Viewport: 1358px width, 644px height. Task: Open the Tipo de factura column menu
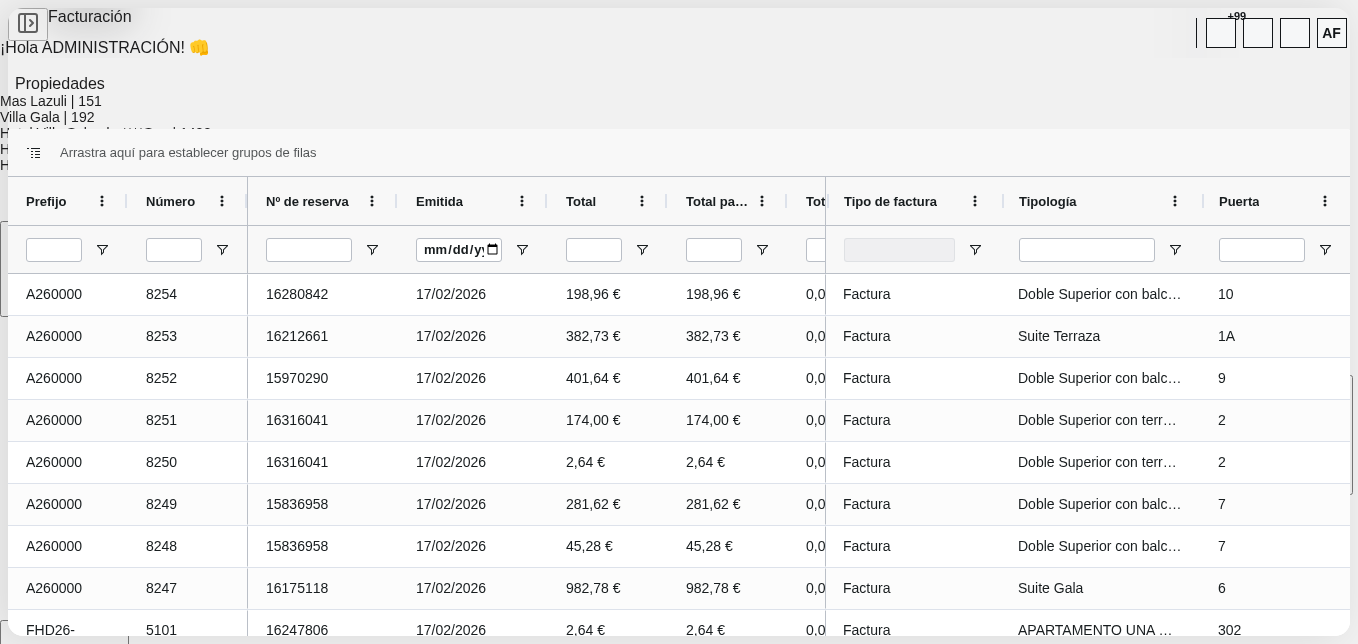(975, 201)
